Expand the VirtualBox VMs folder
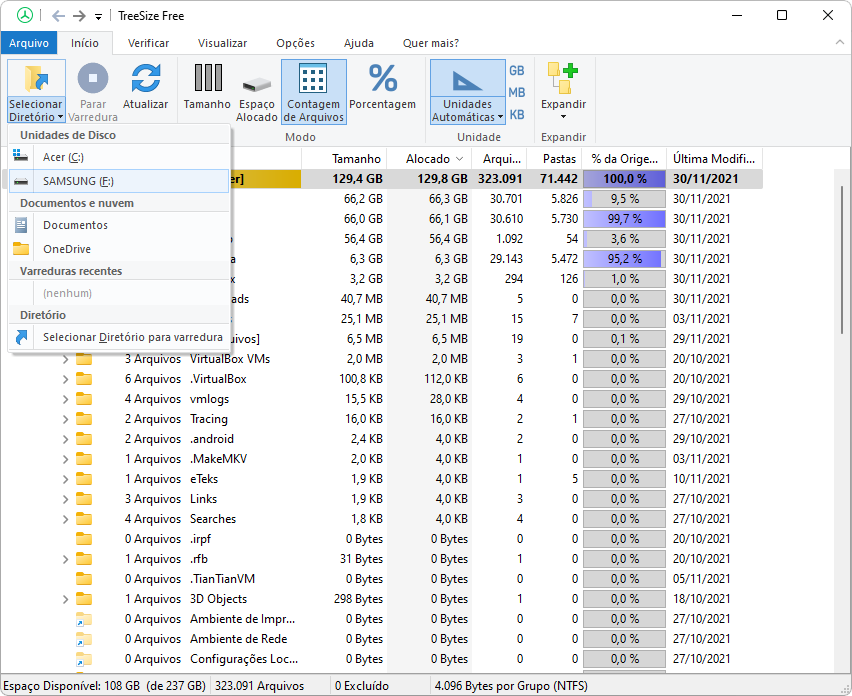This screenshot has width=852, height=696. pos(65,359)
